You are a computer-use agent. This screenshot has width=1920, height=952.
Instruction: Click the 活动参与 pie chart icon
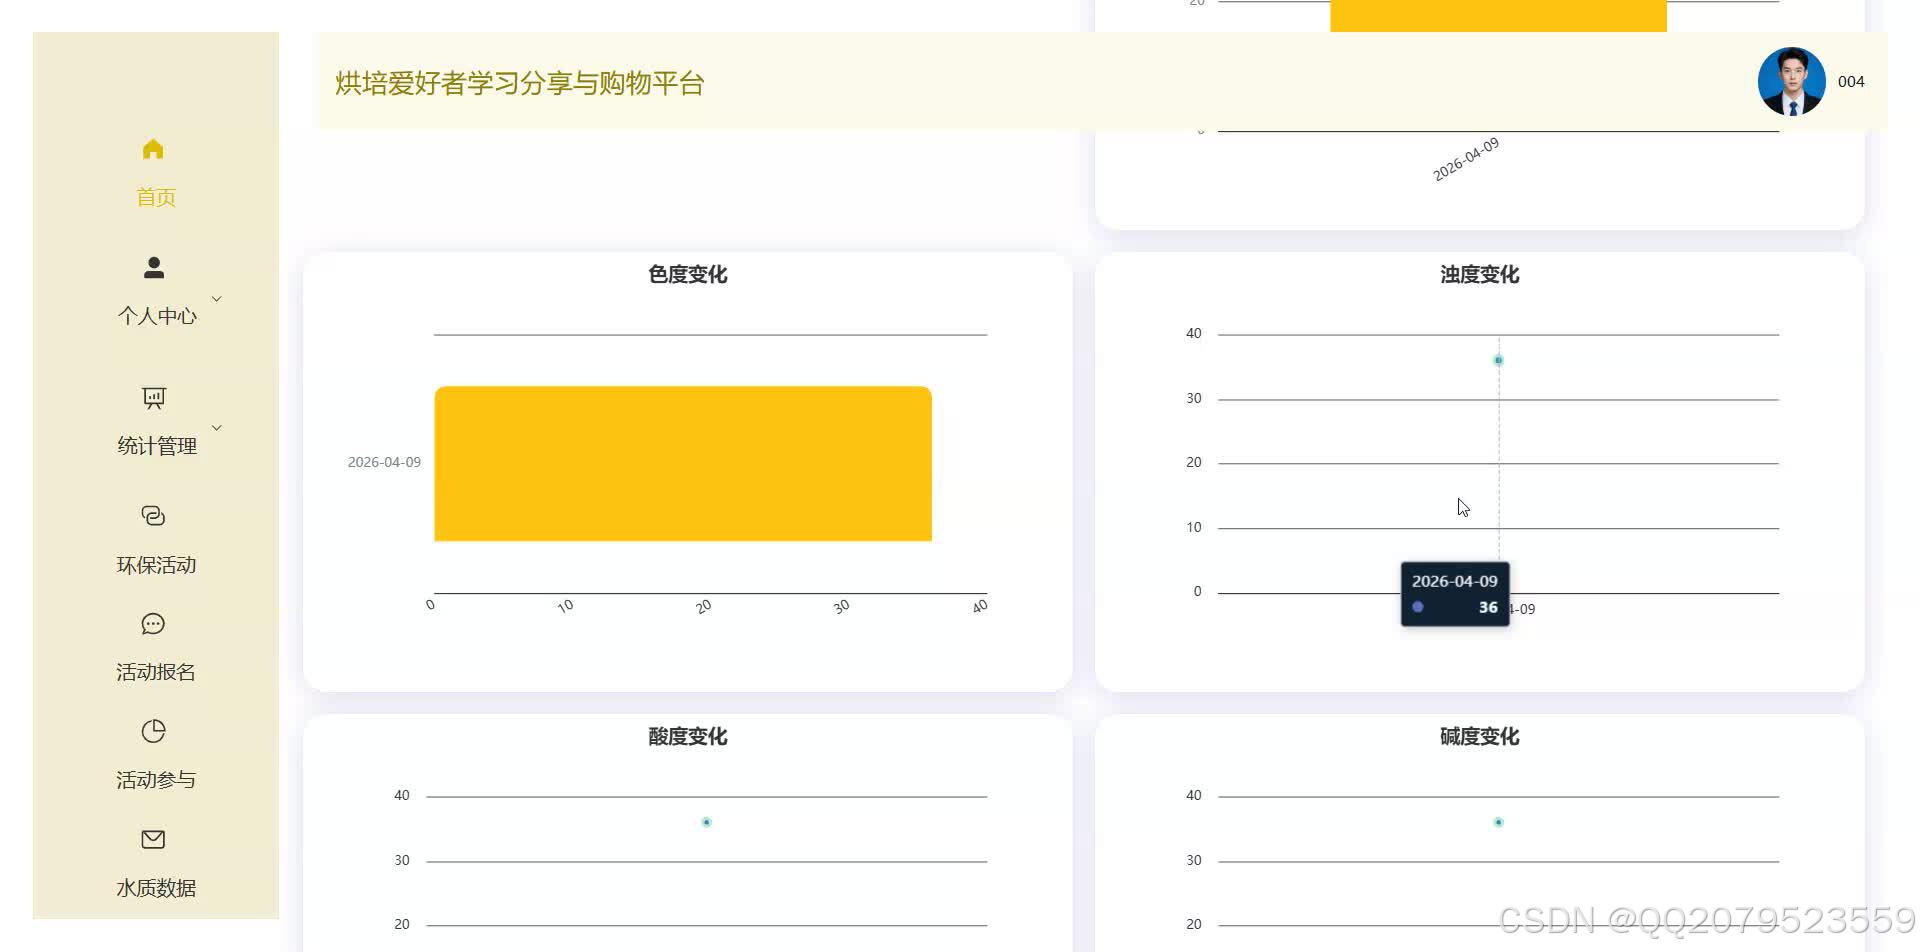pyautogui.click(x=153, y=731)
